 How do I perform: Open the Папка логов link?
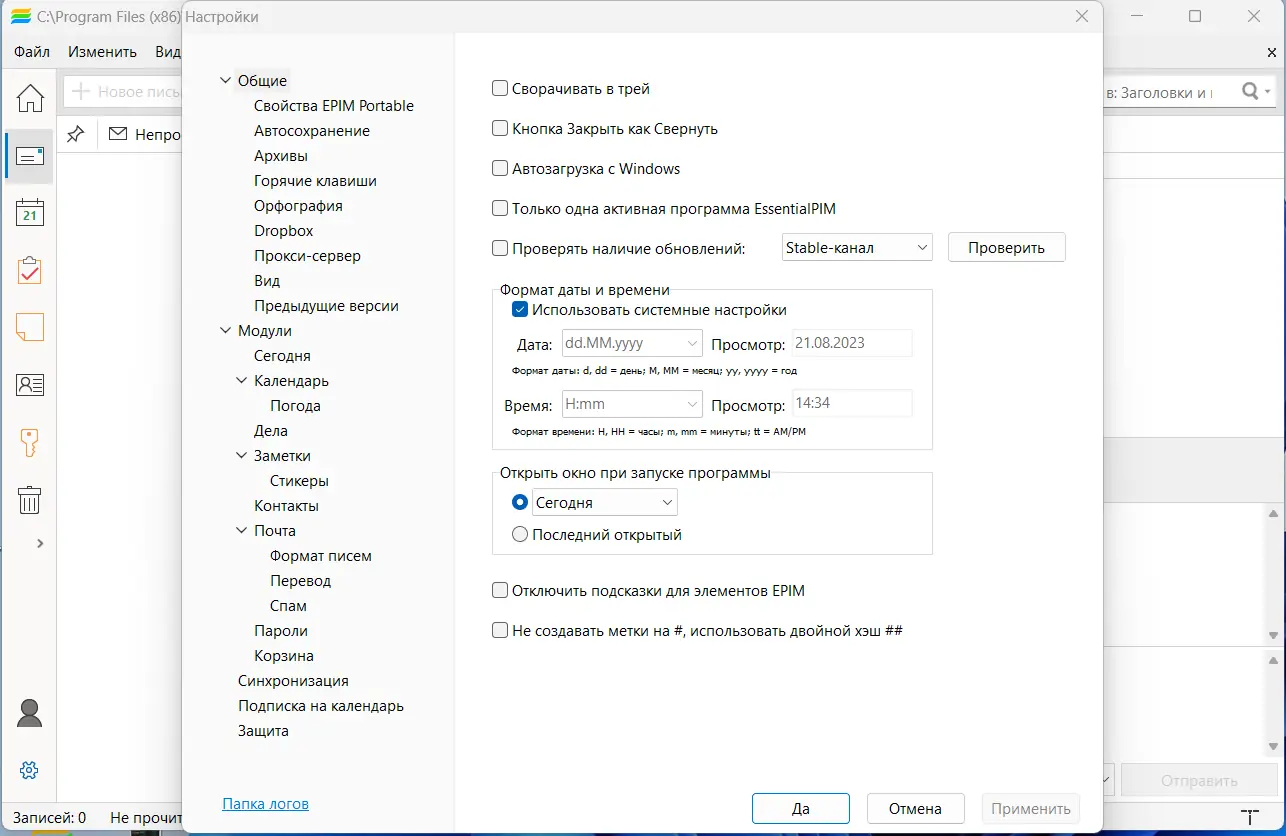point(265,803)
